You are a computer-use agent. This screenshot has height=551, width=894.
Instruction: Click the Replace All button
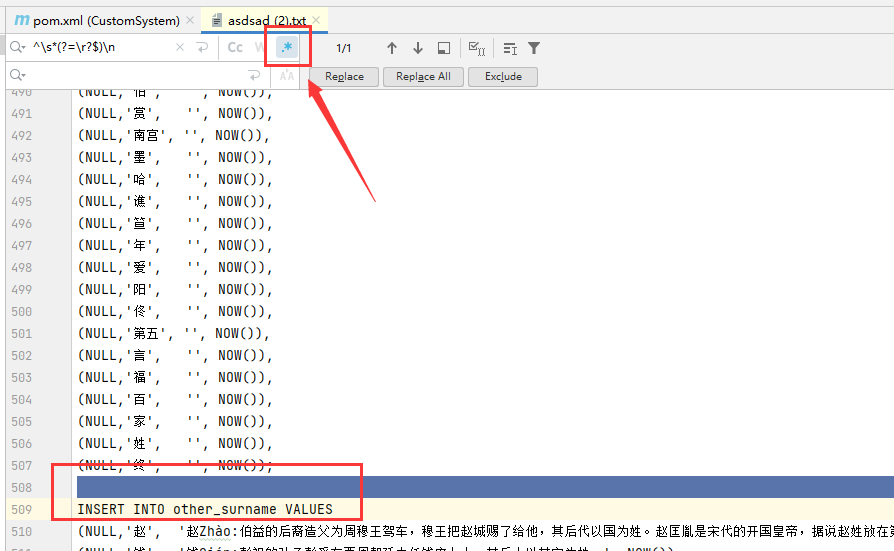pyautogui.click(x=423, y=76)
